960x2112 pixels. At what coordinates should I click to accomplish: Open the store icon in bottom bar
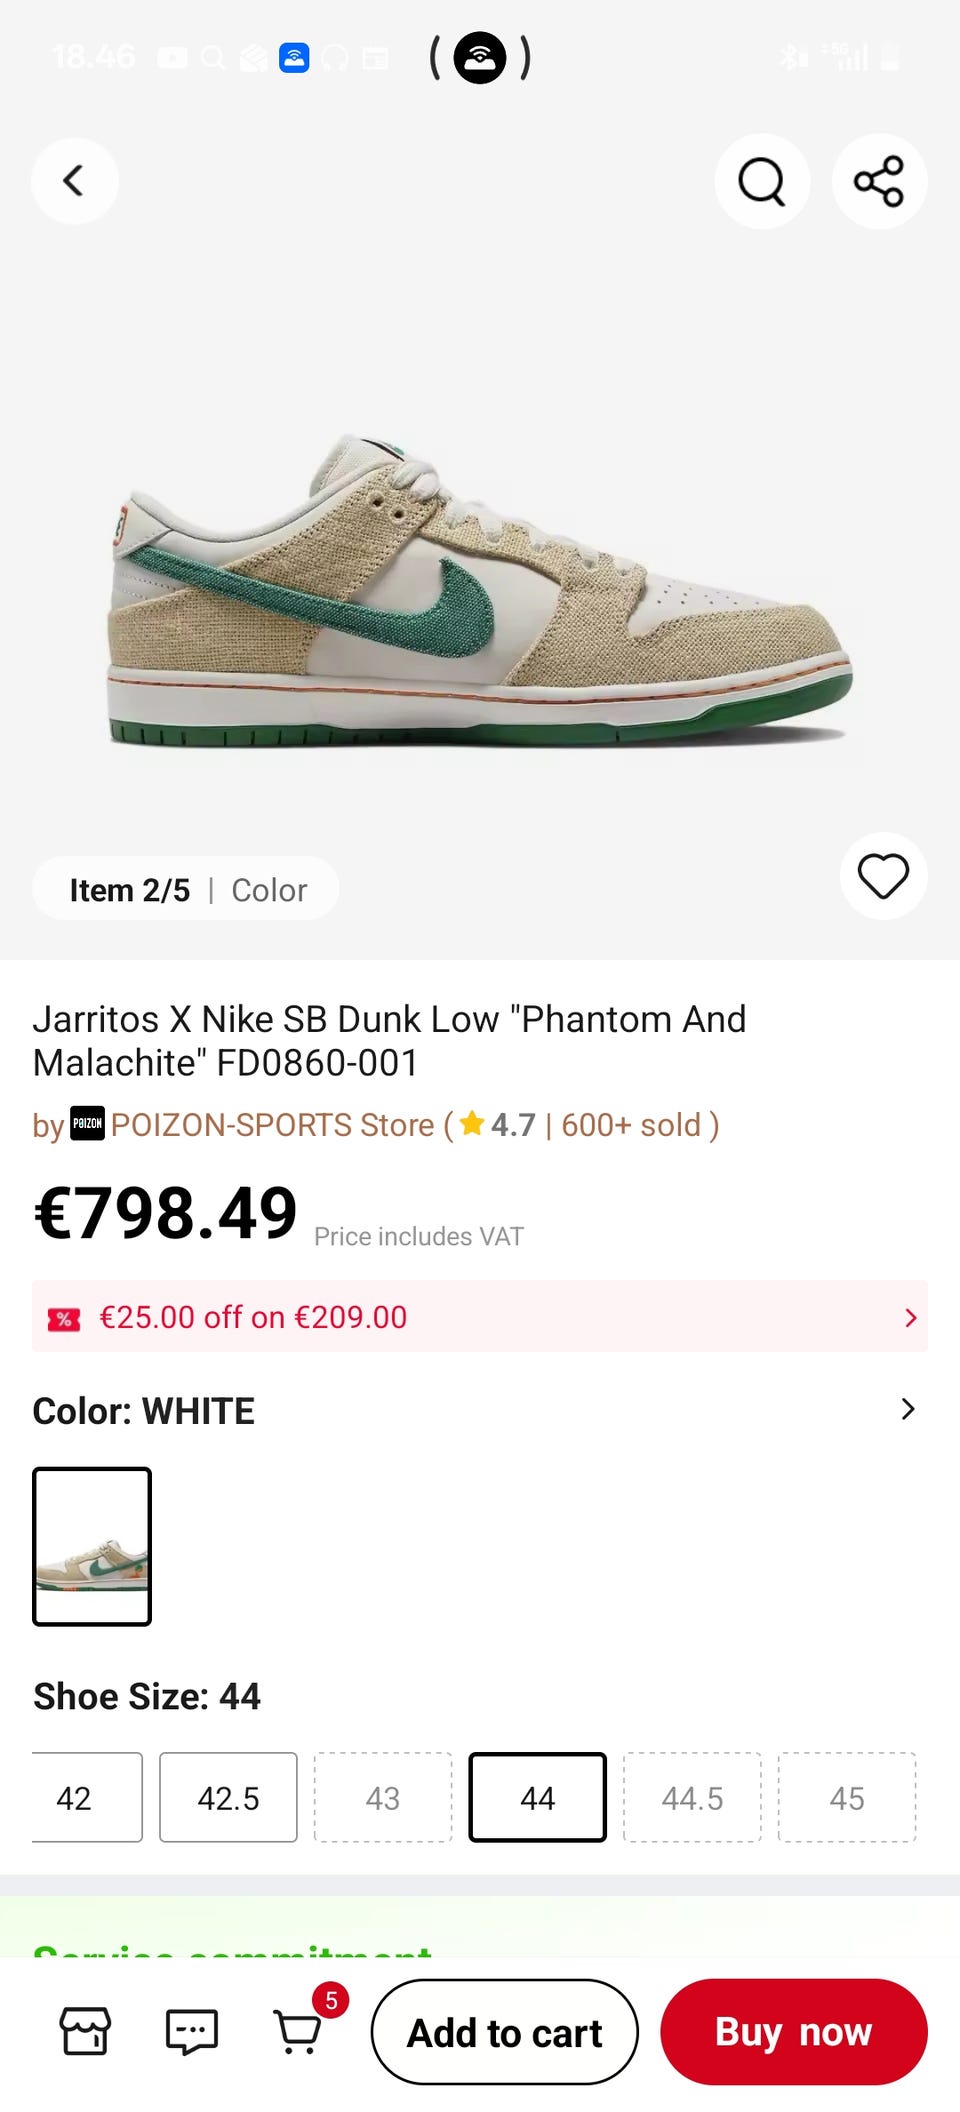[x=86, y=2031]
